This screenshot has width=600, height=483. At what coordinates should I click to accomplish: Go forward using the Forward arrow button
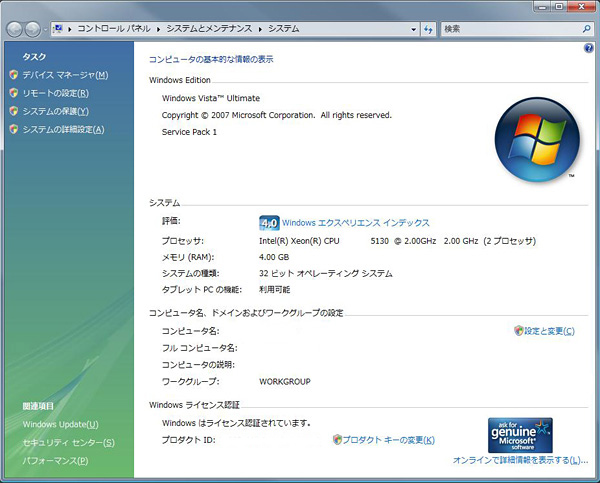tap(33, 29)
